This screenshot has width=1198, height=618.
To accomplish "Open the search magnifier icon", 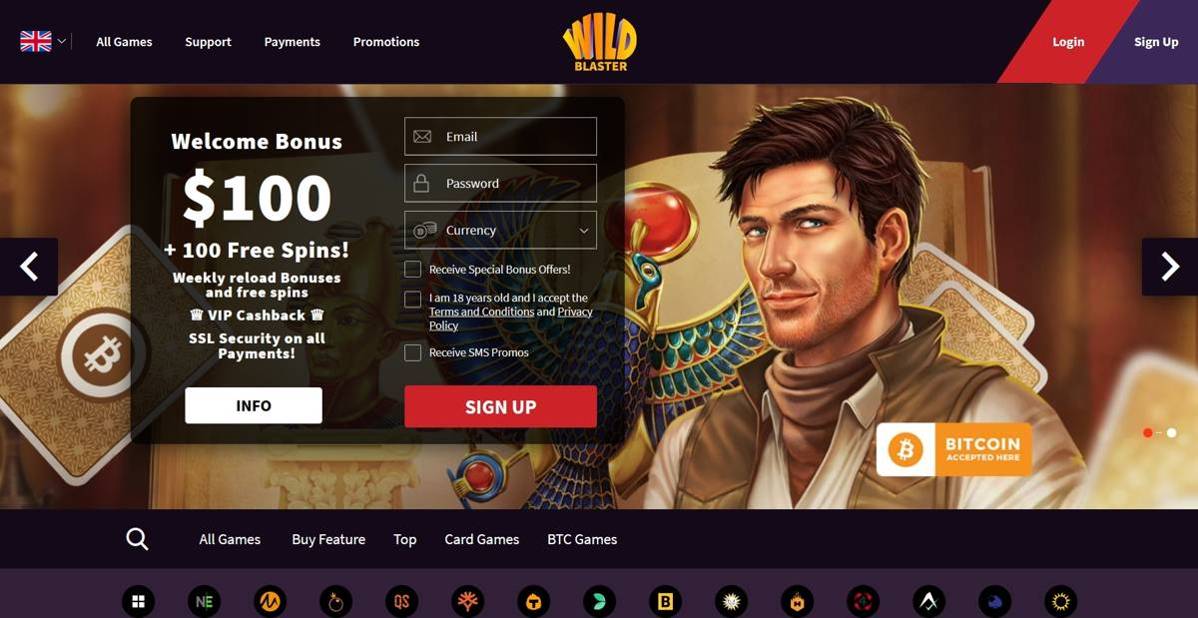I will (138, 539).
